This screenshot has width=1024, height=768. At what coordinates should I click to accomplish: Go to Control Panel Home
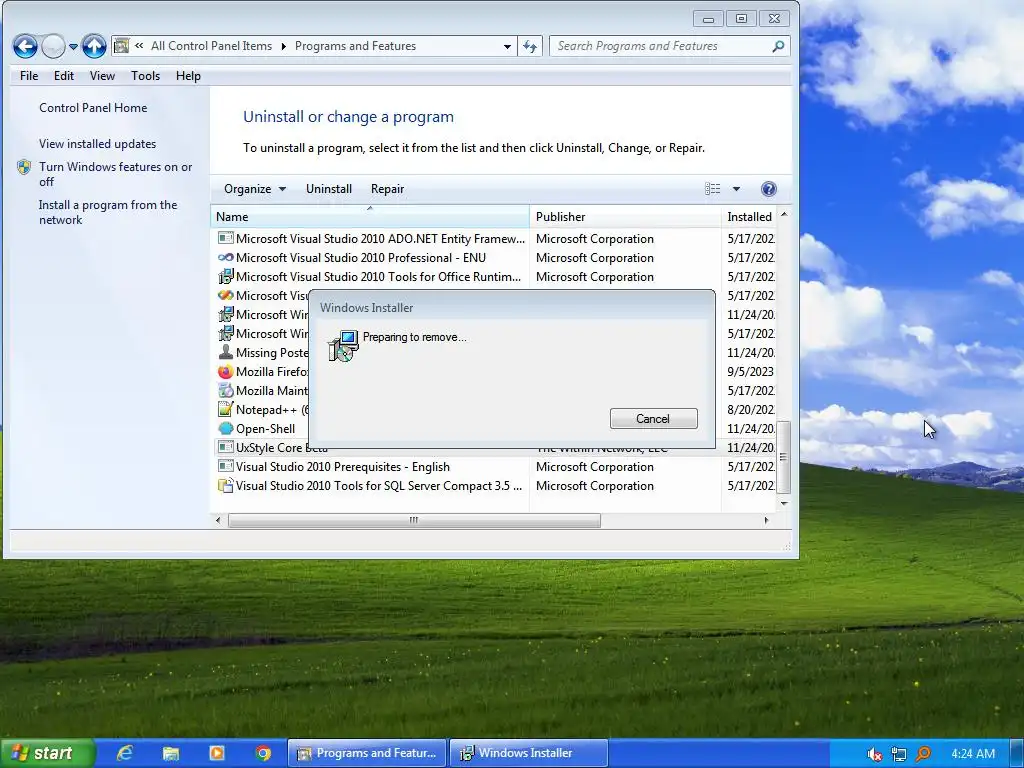[93, 108]
